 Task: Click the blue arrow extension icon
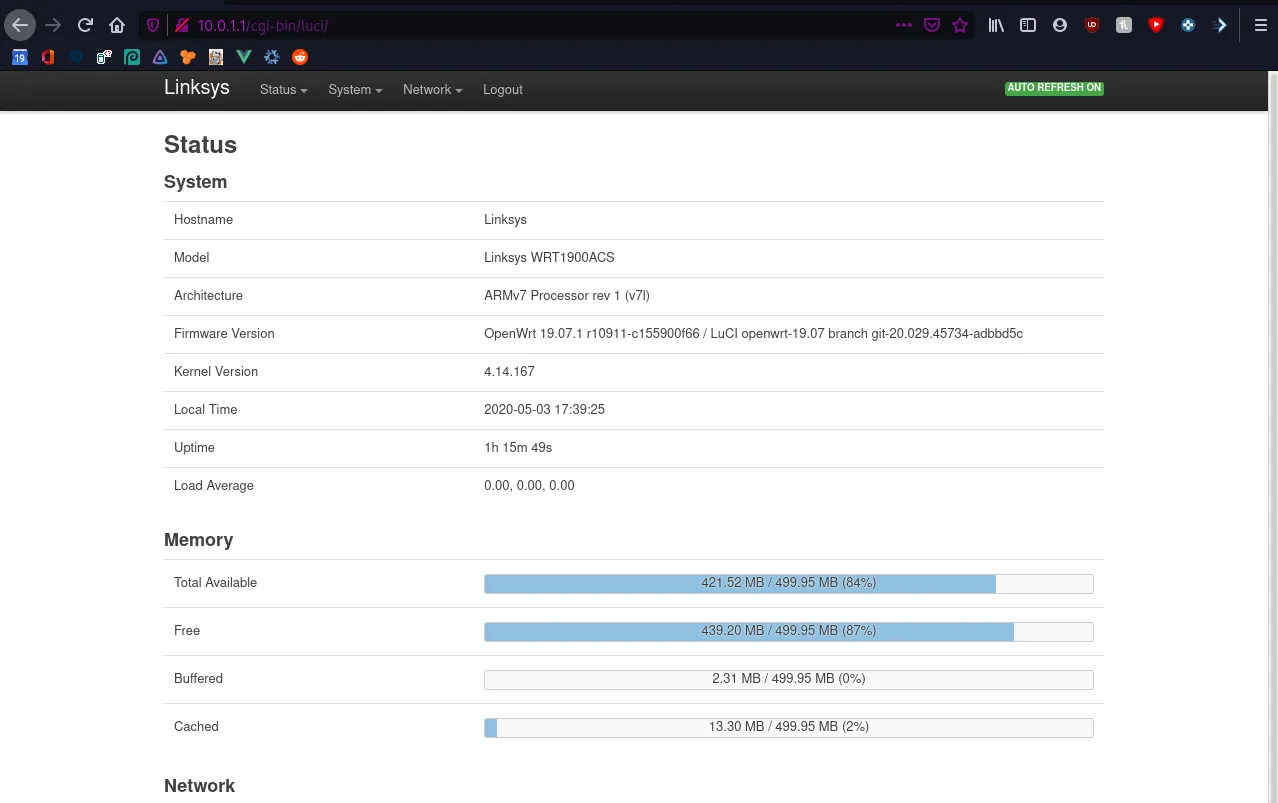coord(1220,25)
